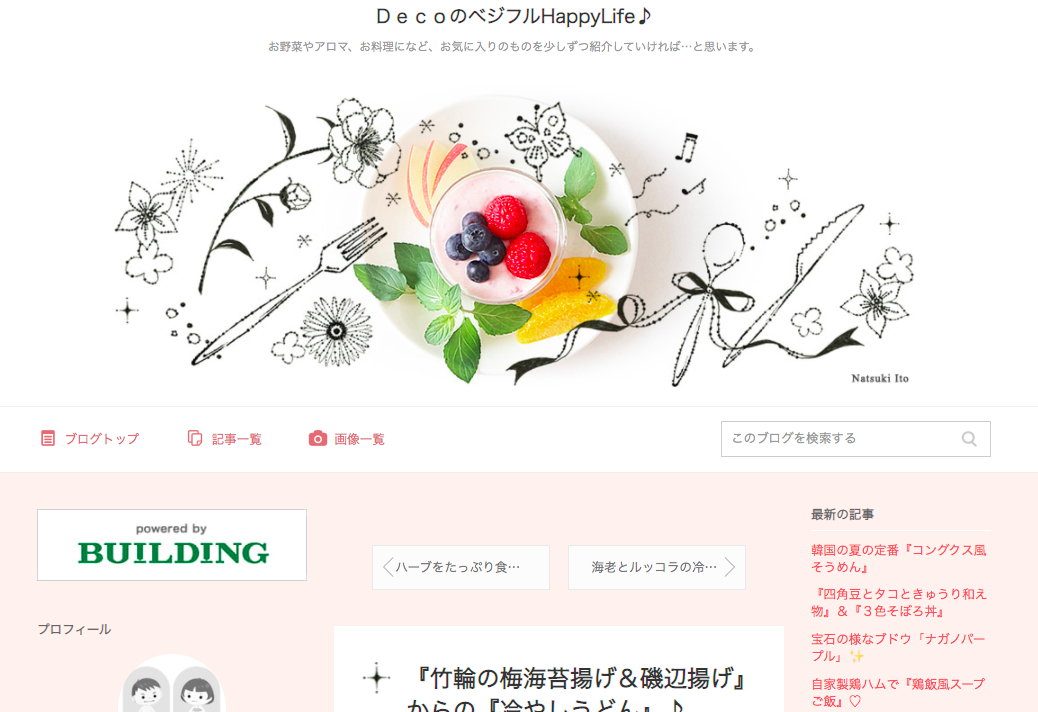
Task: Open the 記事一覧 menu item
Action: pos(225,439)
